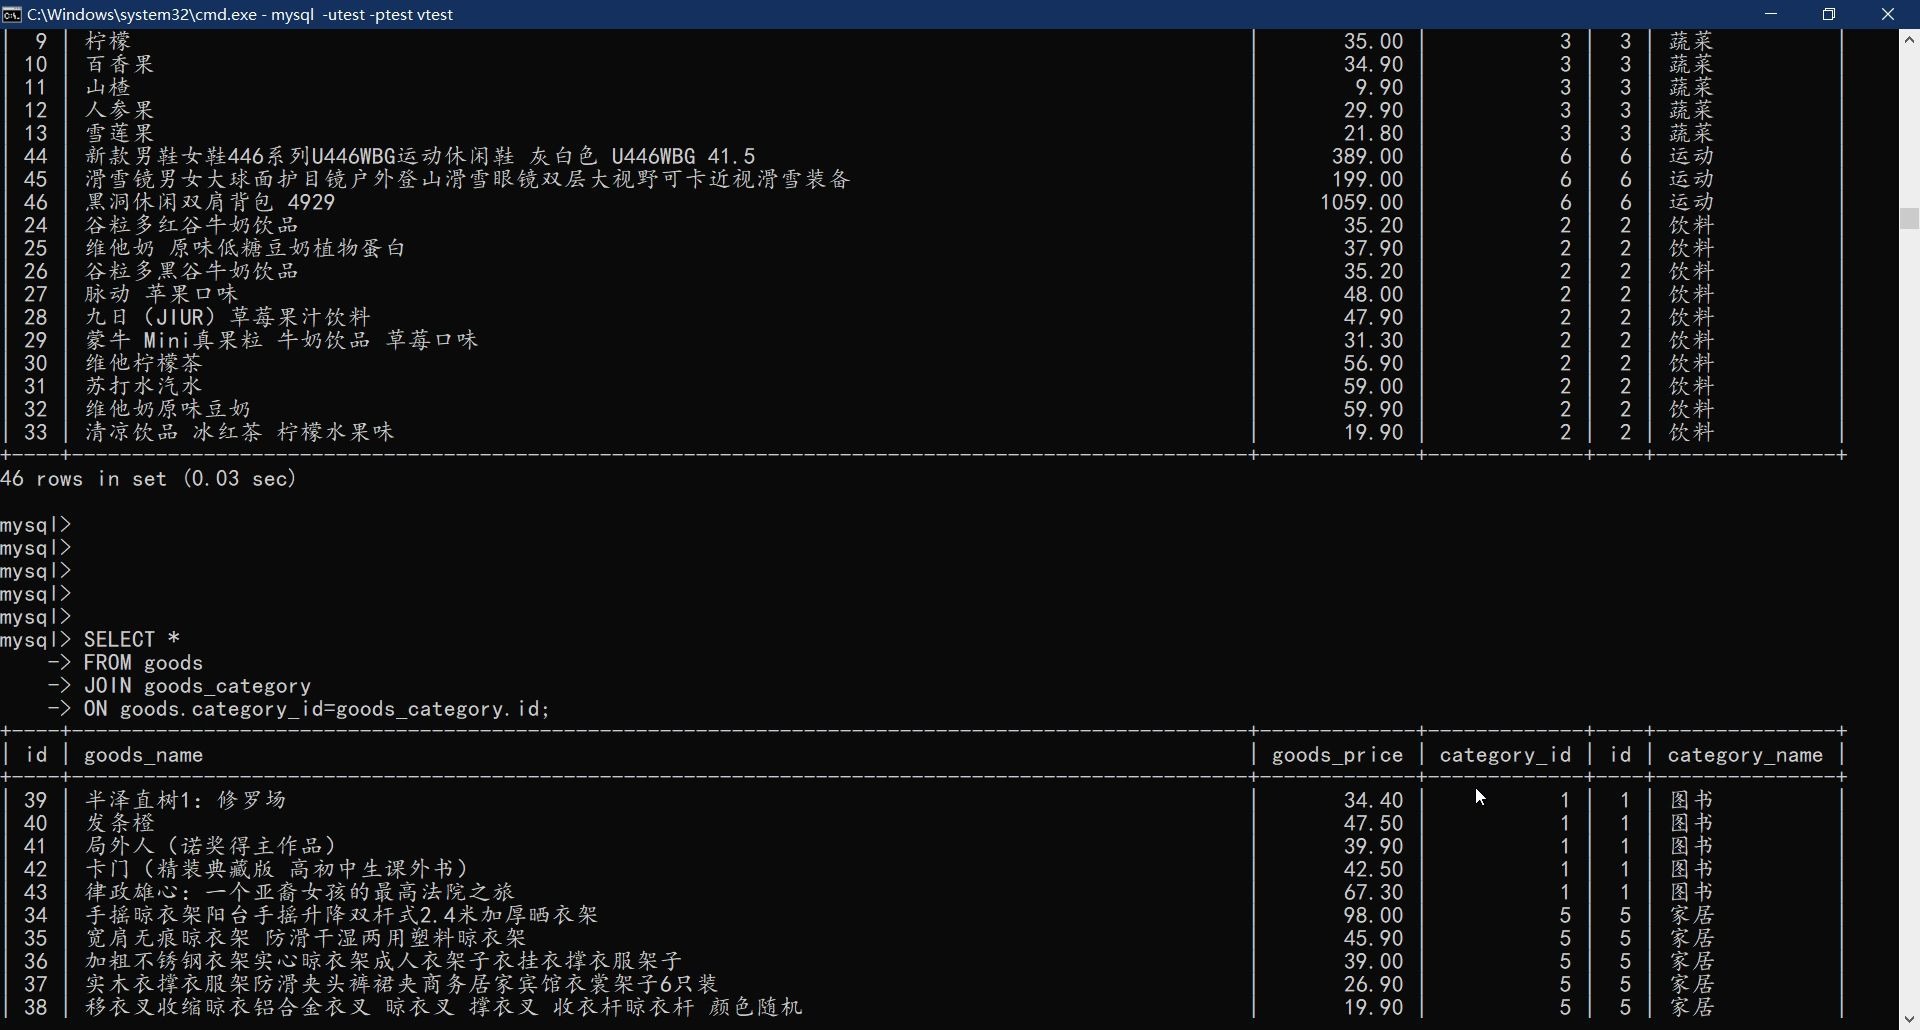The width and height of the screenshot is (1920, 1030).
Task: Click the vertical scrollbar thumb
Action: coord(1910,219)
